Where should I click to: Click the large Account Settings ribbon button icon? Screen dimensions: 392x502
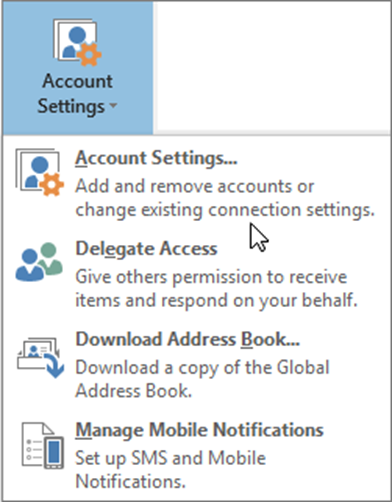click(77, 42)
